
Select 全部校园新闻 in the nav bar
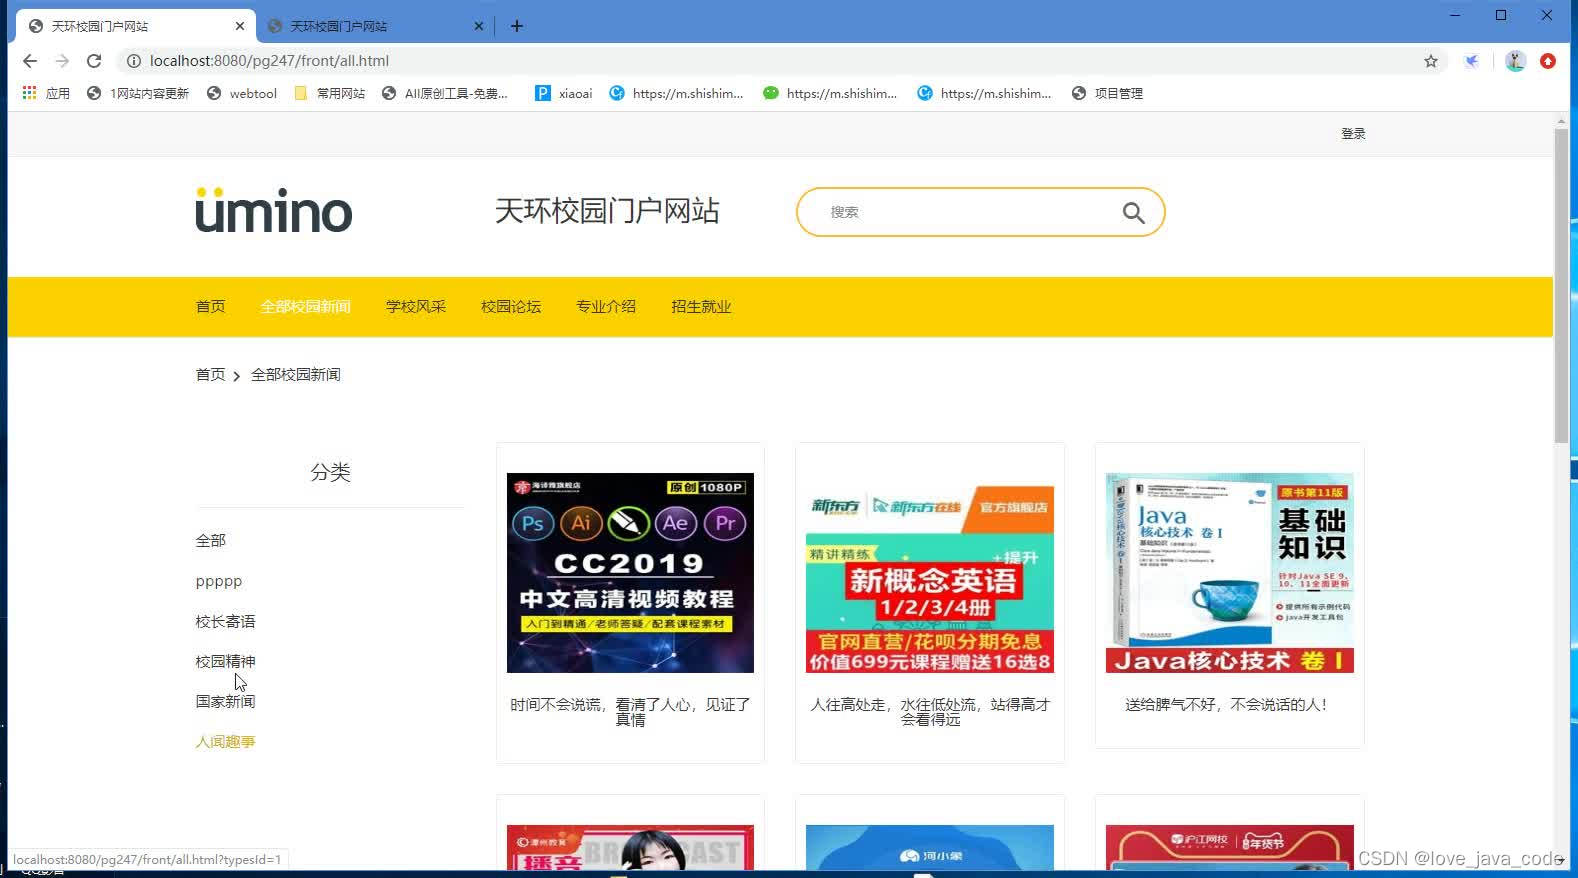tap(305, 306)
